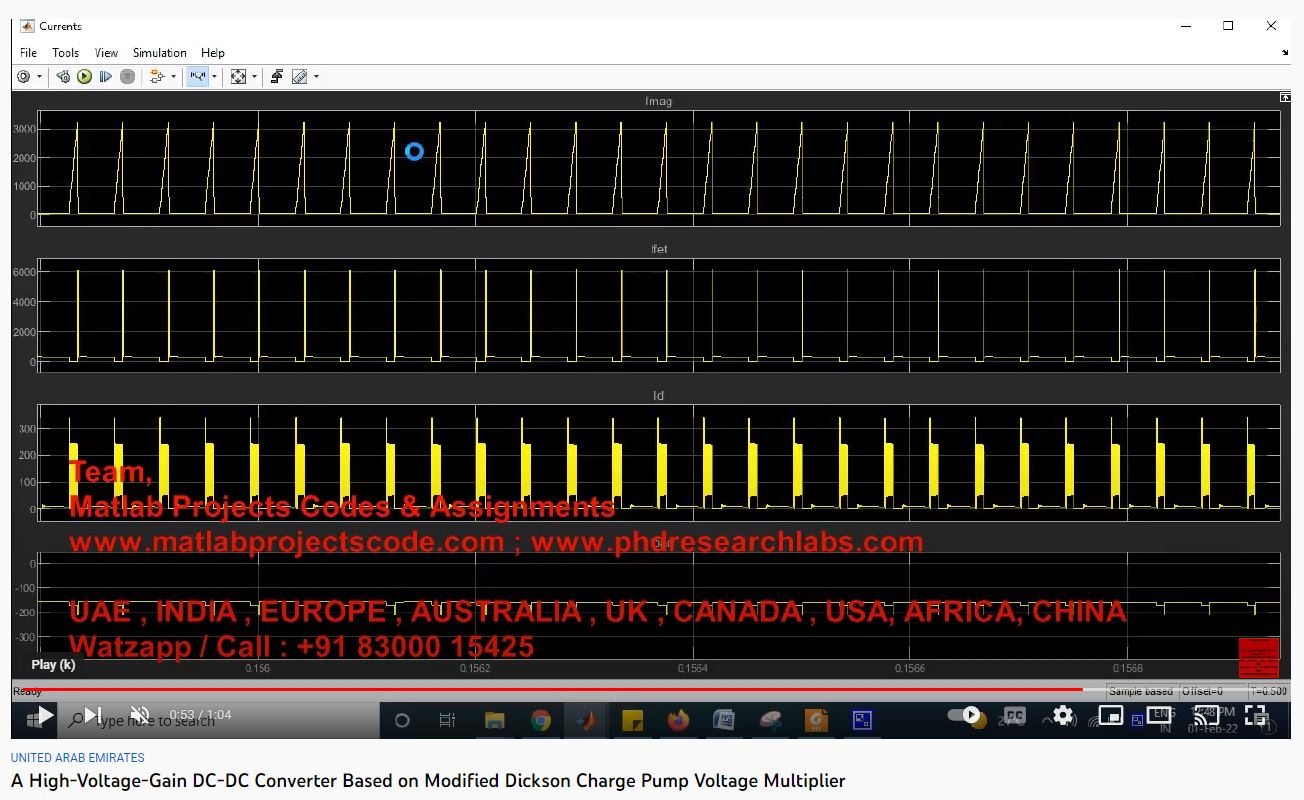The height and width of the screenshot is (800, 1304).
Task: Expand the Scale axes dropdown arrow
Action: [254, 77]
